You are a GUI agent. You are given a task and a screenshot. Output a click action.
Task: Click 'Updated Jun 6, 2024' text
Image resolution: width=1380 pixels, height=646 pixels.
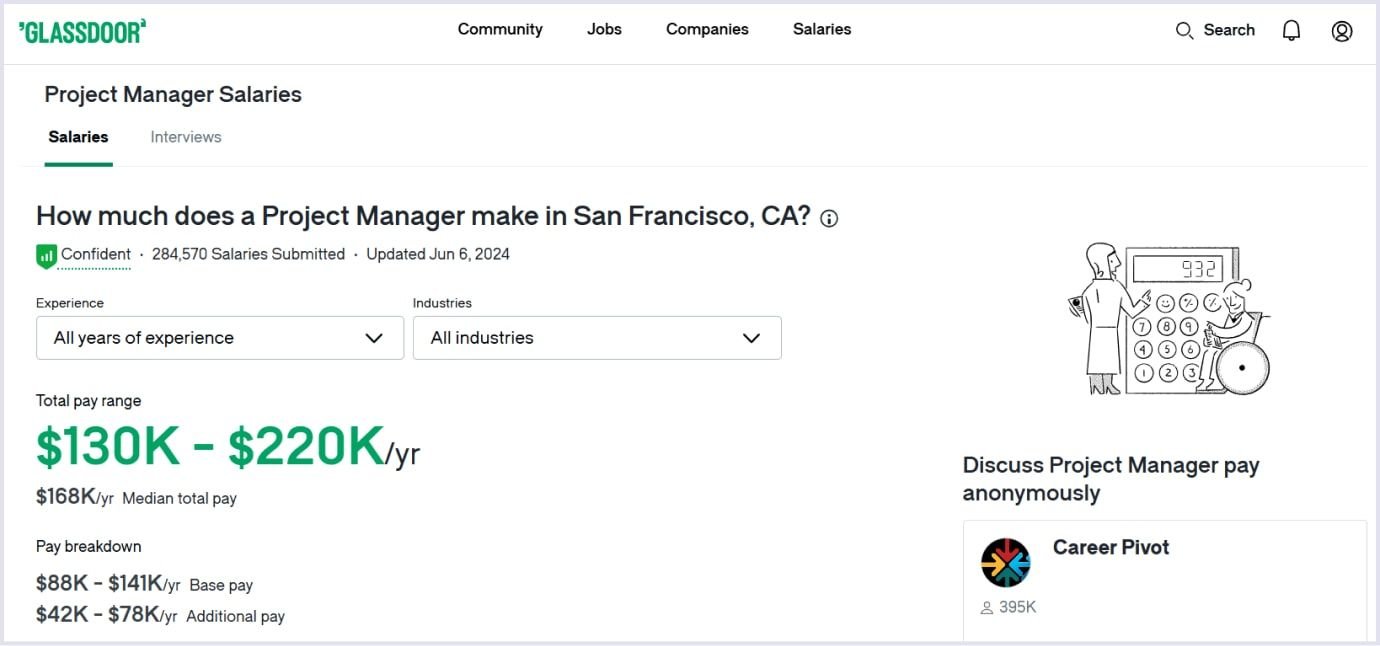[438, 254]
